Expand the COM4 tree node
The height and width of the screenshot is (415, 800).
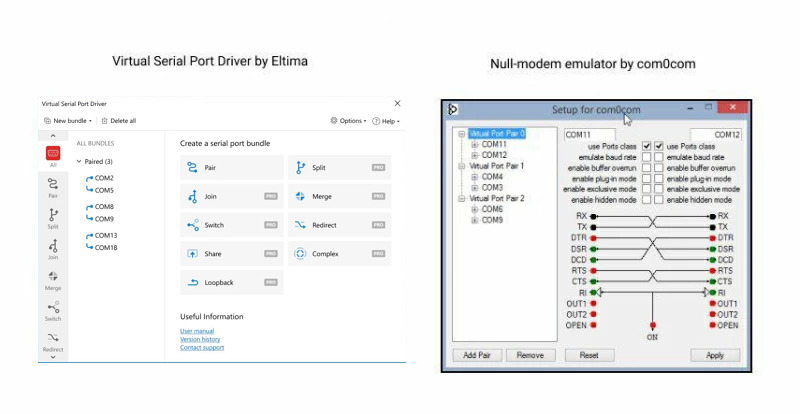point(474,177)
